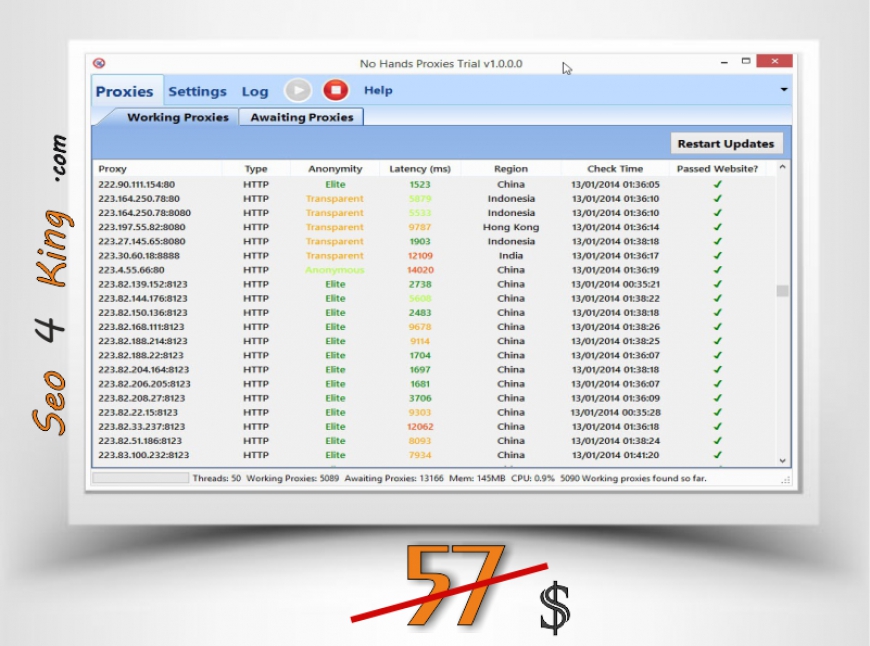
Task: Select proxy row 223.4.55.66:80
Action: point(434,270)
